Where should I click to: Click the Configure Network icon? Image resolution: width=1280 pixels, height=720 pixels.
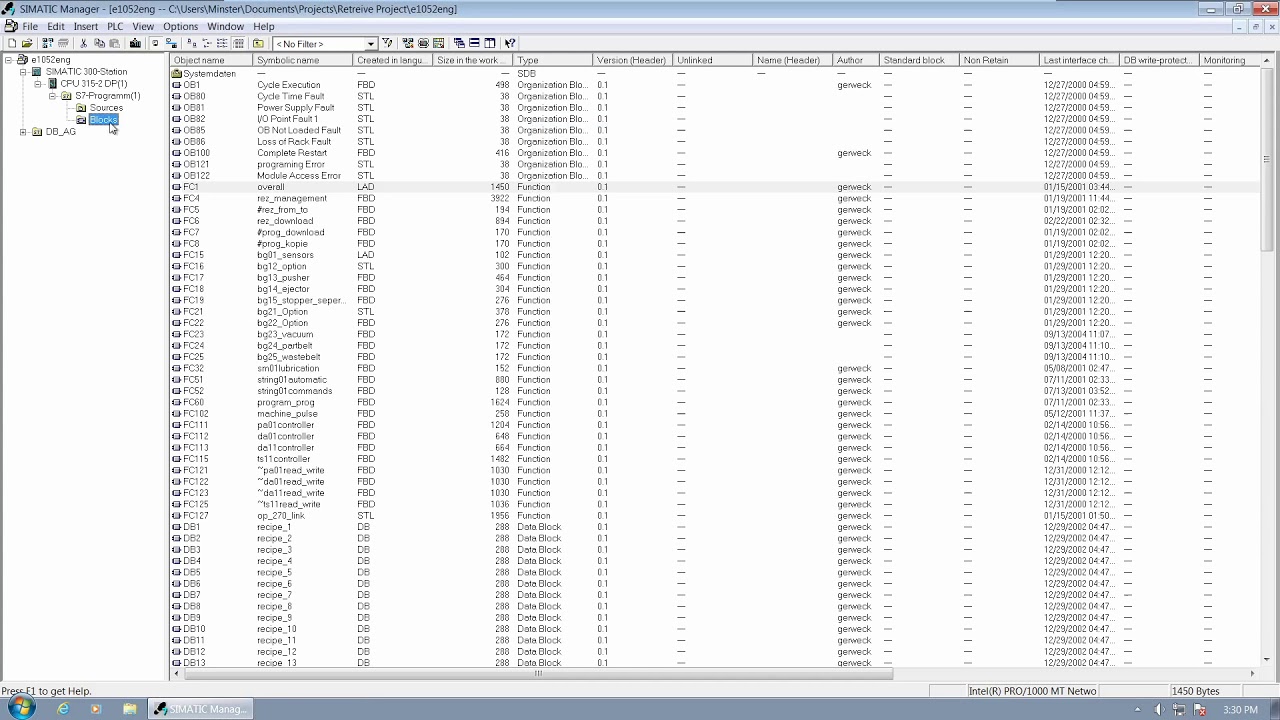click(x=407, y=43)
